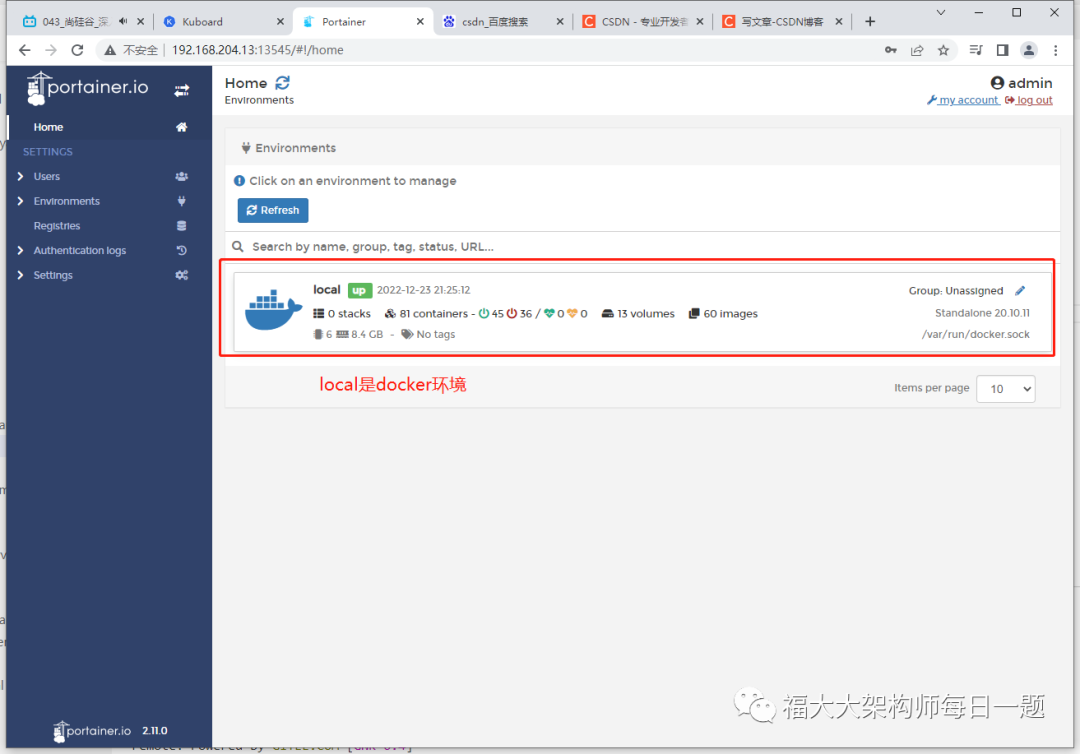1080x754 pixels.
Task: Click the Environments breadcrumb under Home
Action: pos(259,101)
